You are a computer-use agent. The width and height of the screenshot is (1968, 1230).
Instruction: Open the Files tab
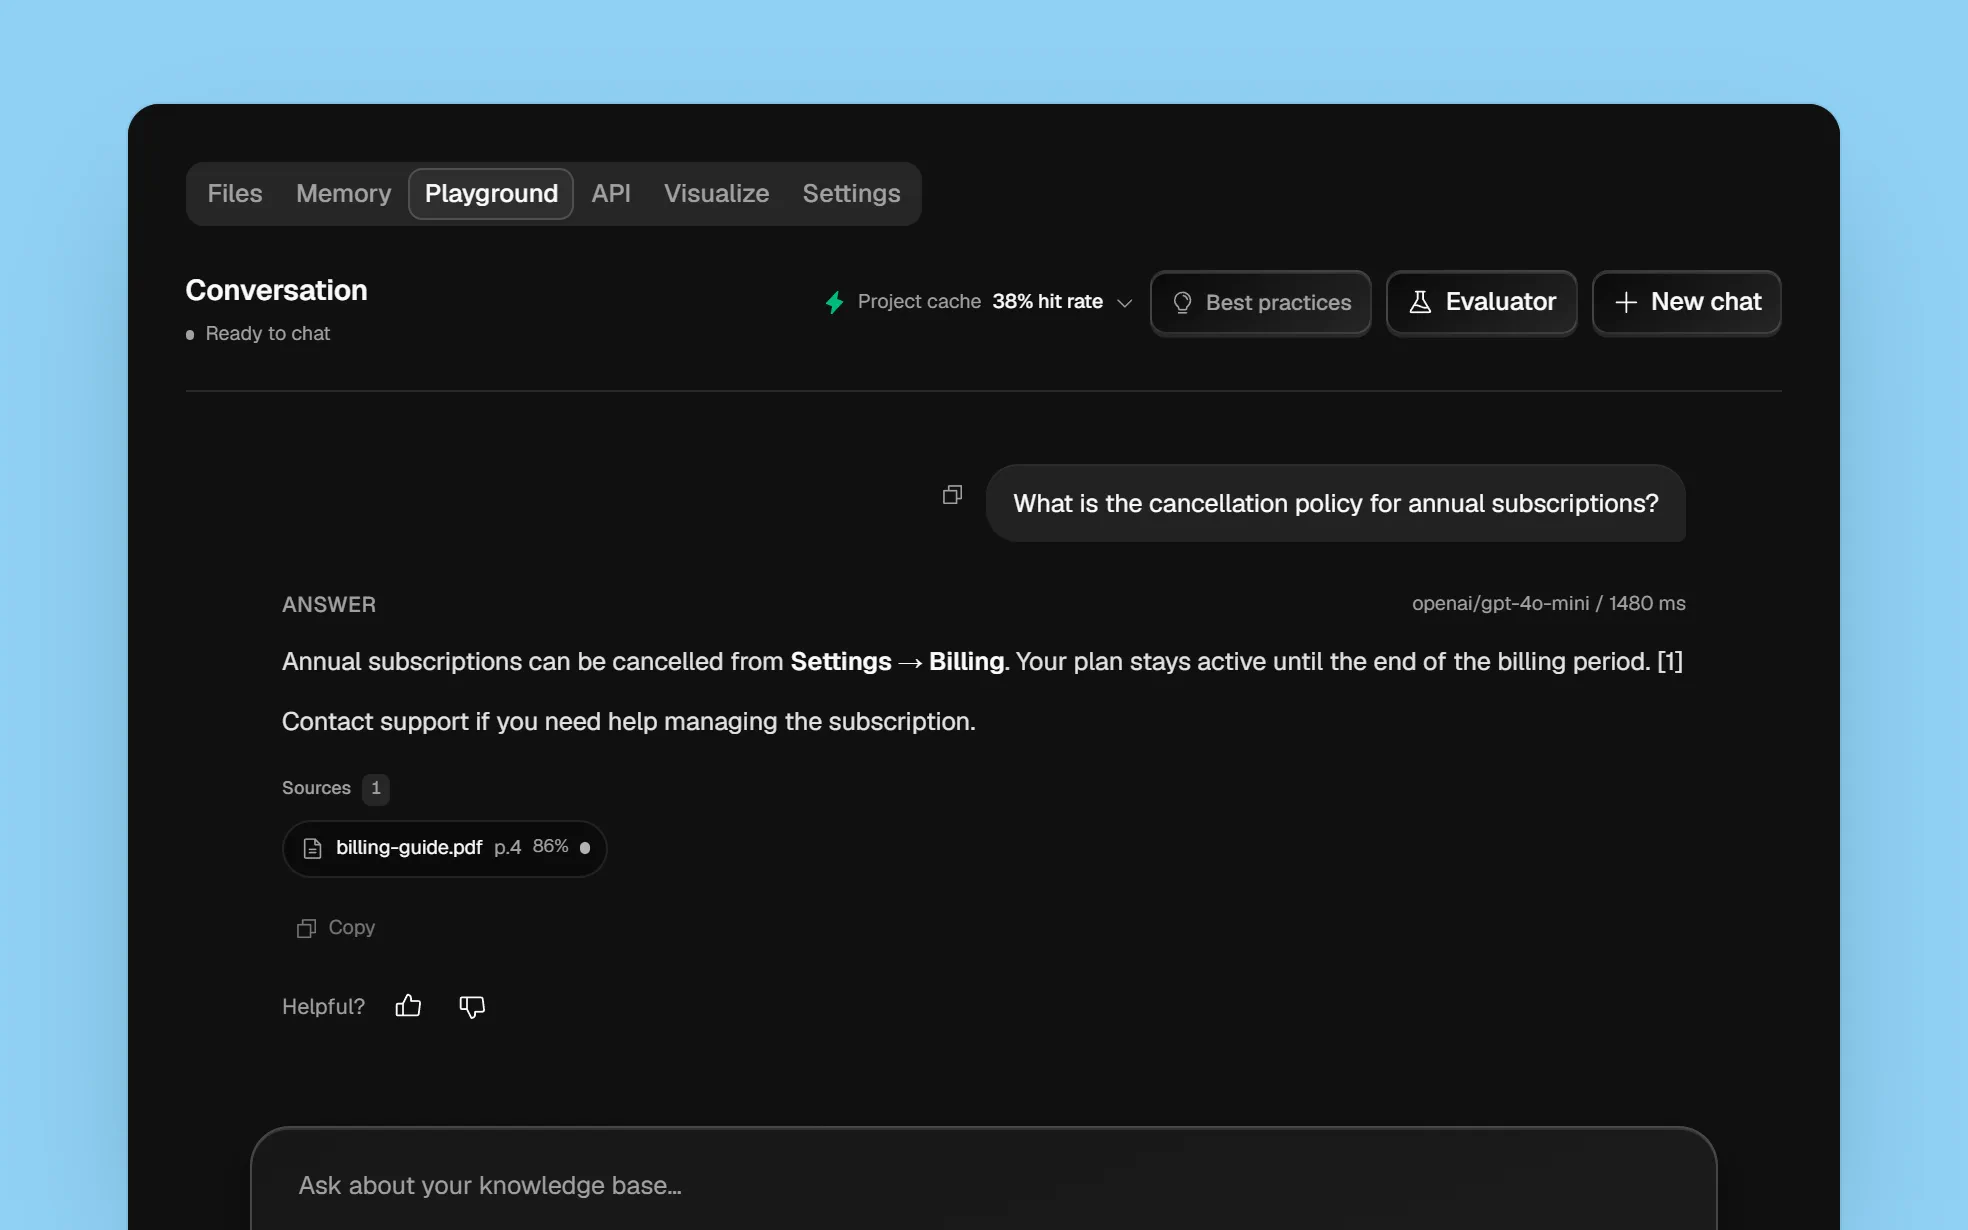(235, 193)
